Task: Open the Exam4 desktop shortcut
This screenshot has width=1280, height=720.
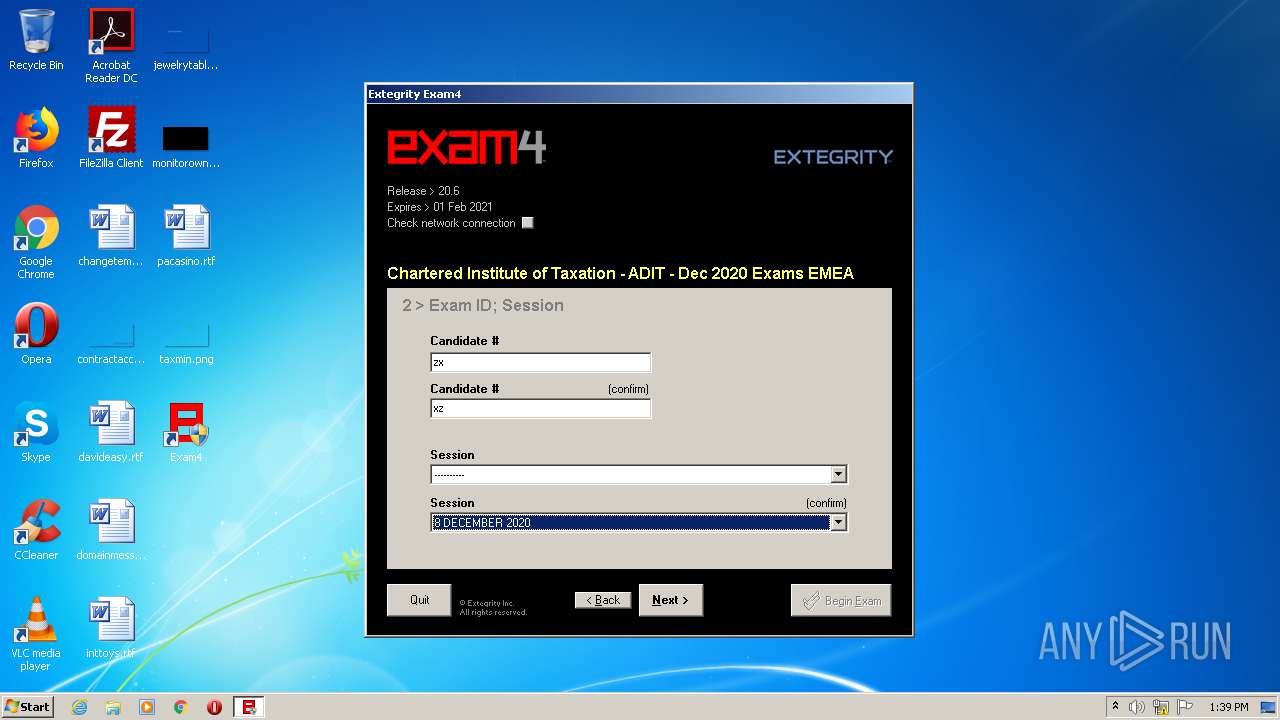Action: pos(186,432)
